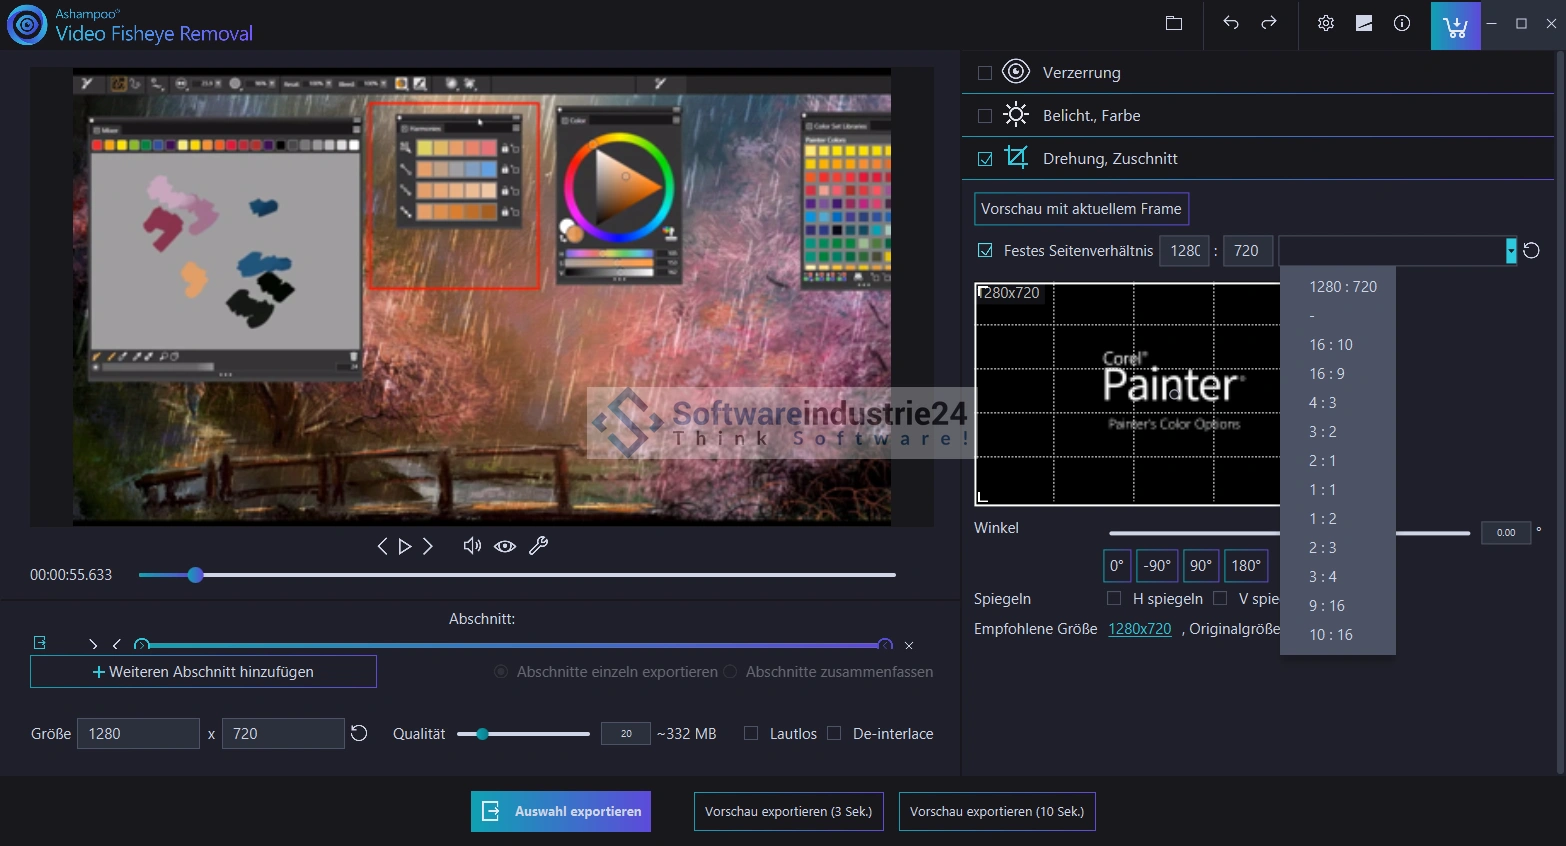This screenshot has height=846, width=1566.
Task: Select 16 : 9 from ratio list
Action: [x=1327, y=374]
